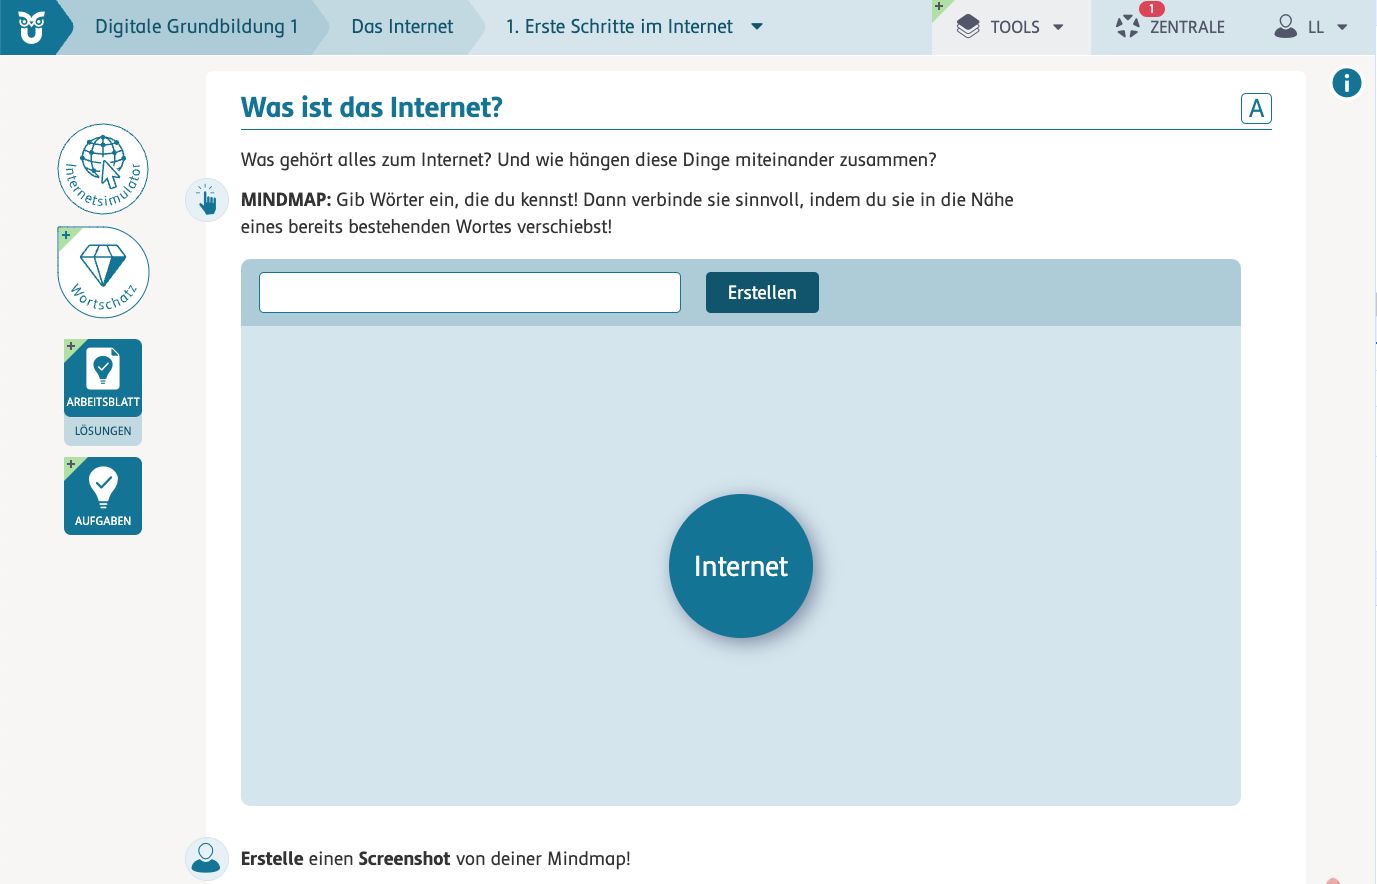This screenshot has width=1377, height=884.
Task: Click into the mindmap word input field
Action: pyautogui.click(x=470, y=292)
